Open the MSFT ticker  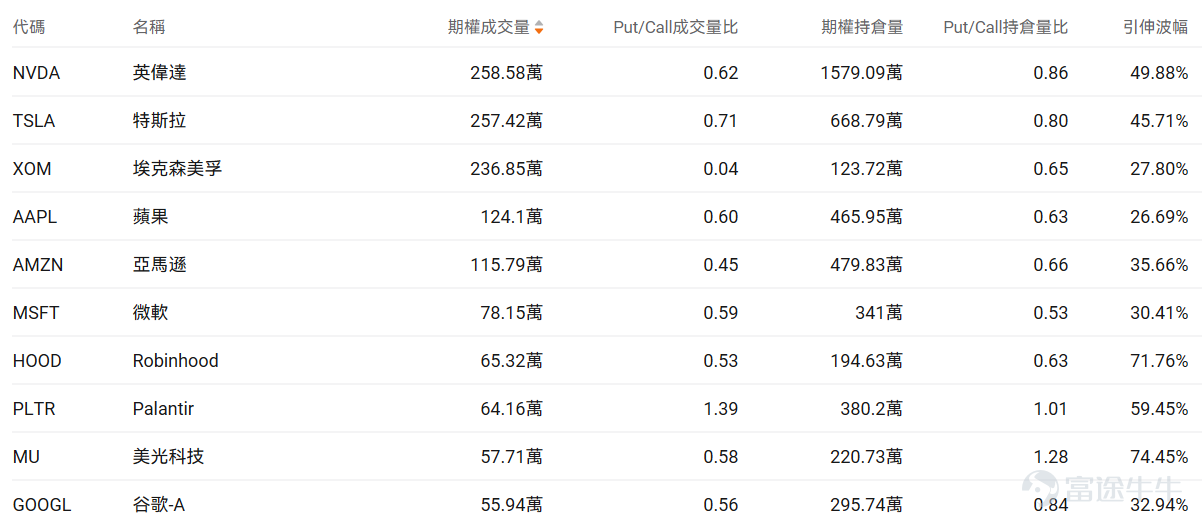[36, 313]
